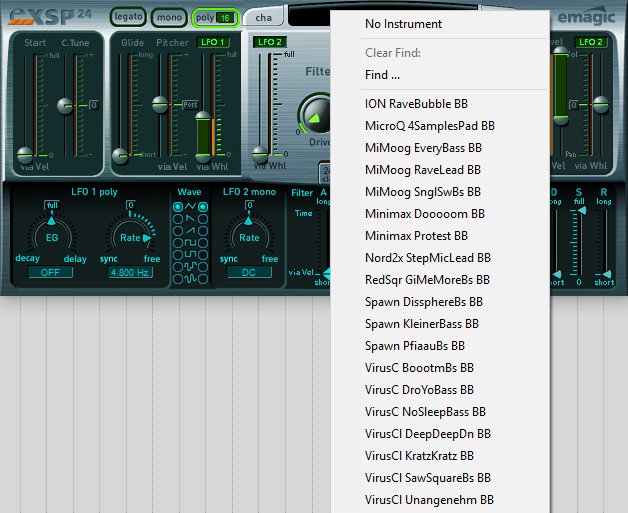Click the unipolar square wave icon

[190, 255]
